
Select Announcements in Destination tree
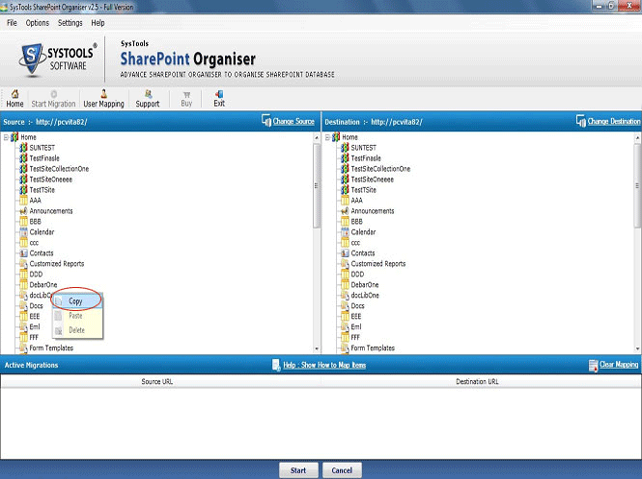tap(372, 211)
